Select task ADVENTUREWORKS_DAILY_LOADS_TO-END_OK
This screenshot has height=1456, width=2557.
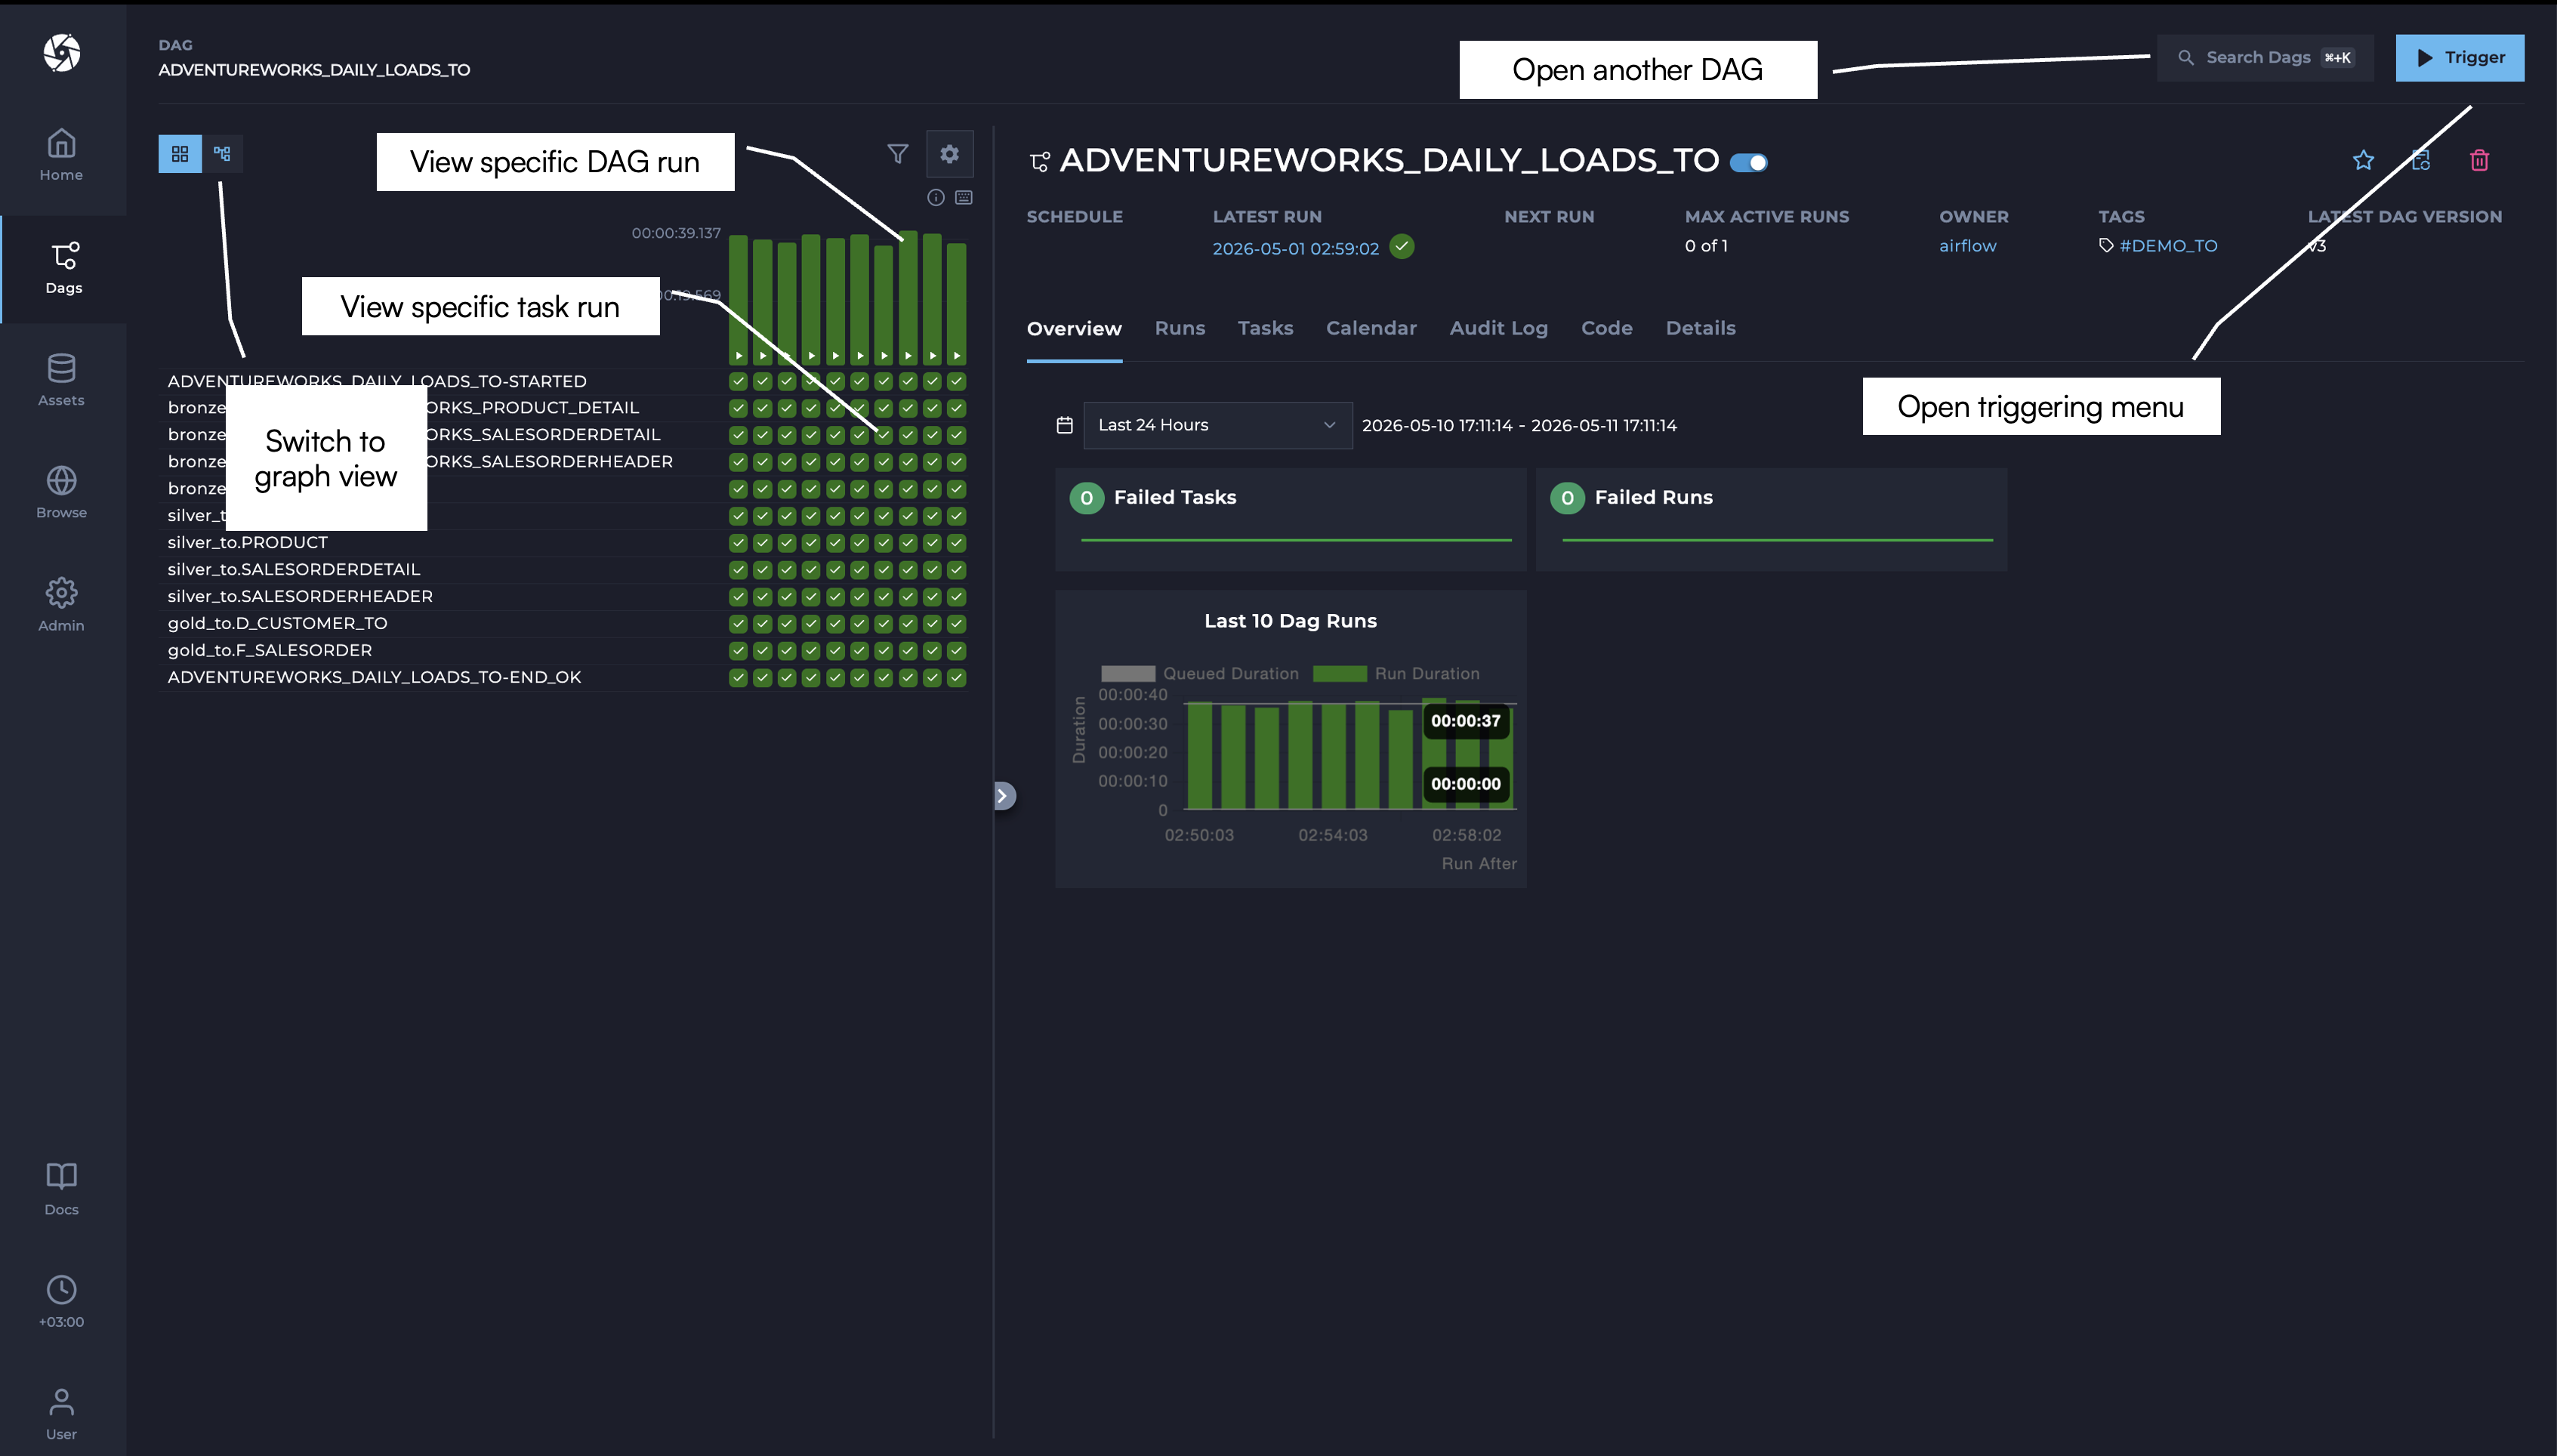coord(374,678)
